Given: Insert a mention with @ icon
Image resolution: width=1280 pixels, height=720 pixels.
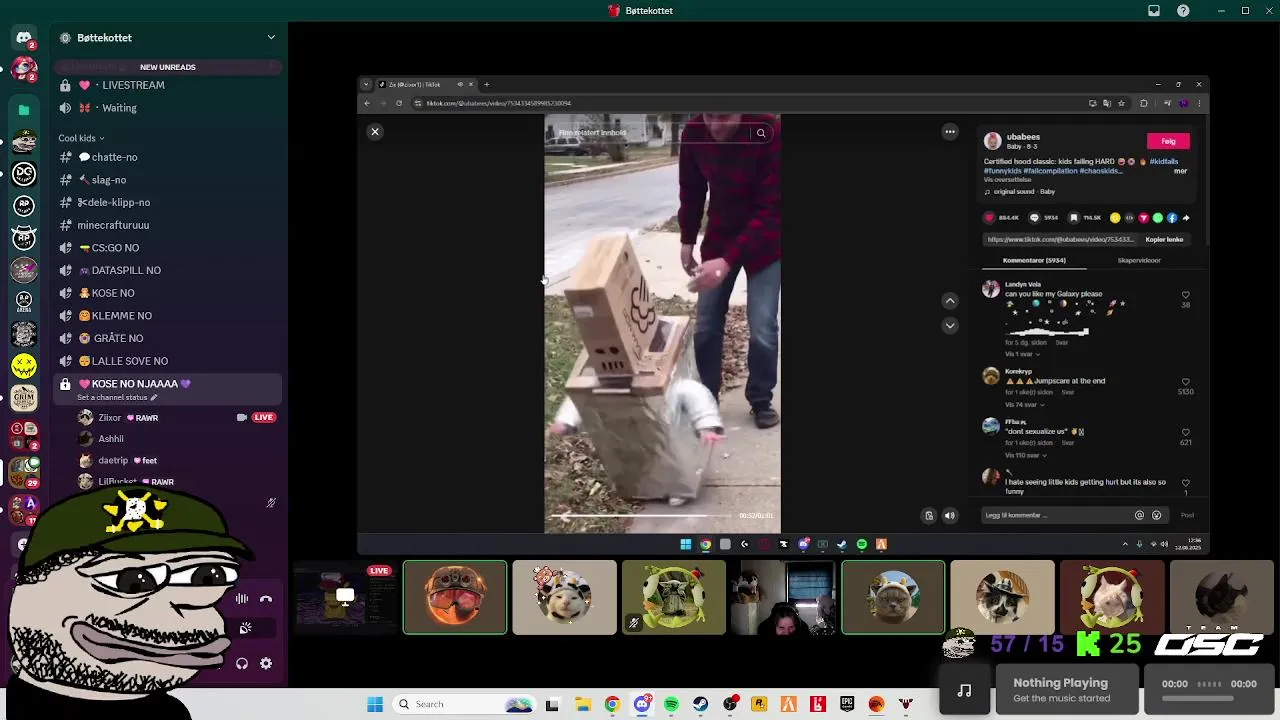Looking at the screenshot, I should pos(1139,516).
